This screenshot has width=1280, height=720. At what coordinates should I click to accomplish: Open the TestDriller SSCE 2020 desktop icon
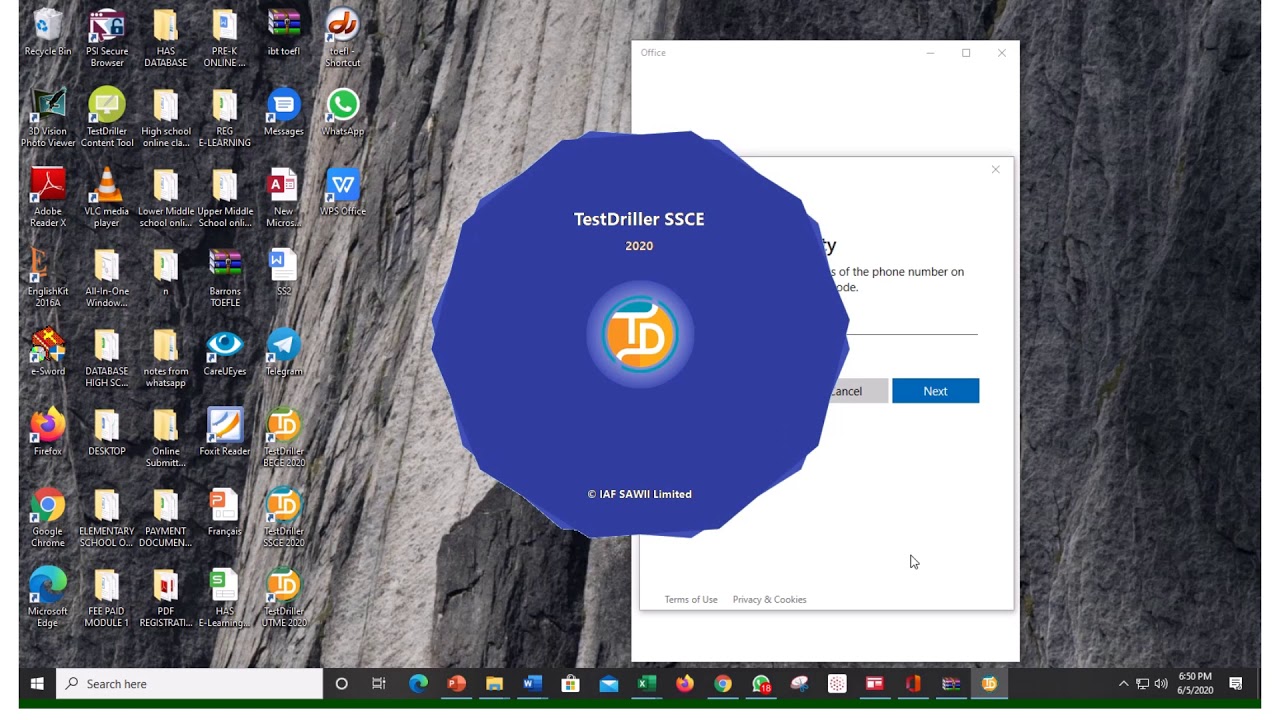tap(284, 519)
